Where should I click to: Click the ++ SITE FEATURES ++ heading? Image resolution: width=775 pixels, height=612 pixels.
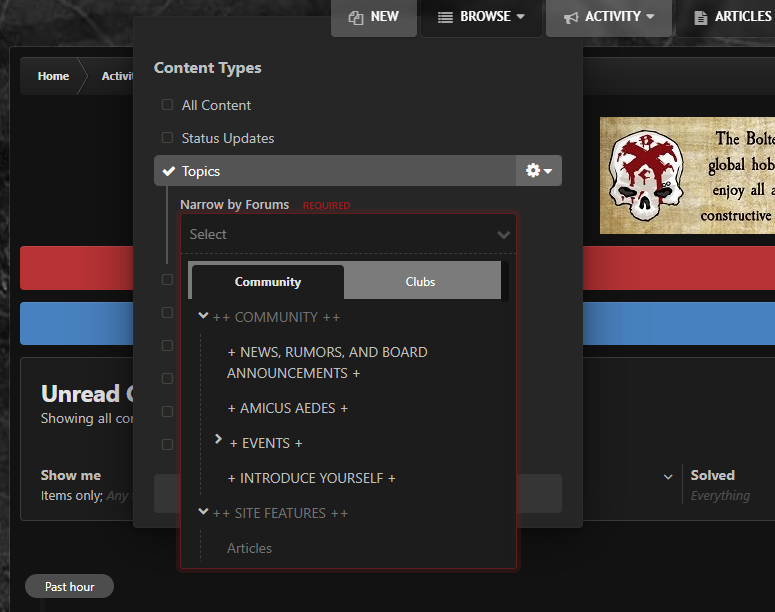[x=280, y=514]
